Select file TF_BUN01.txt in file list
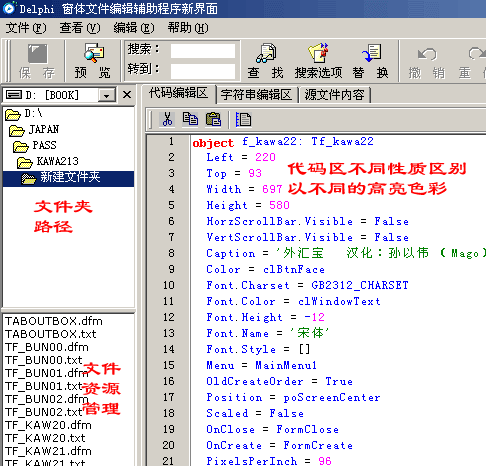The height and width of the screenshot is (466, 486). [x=43, y=386]
